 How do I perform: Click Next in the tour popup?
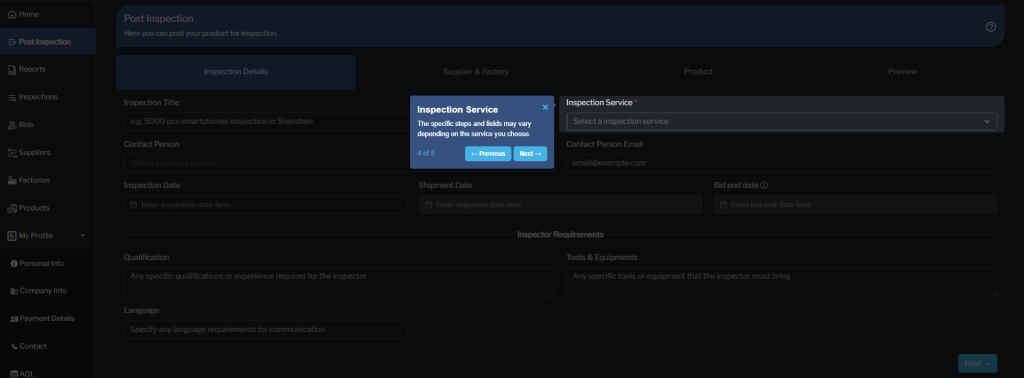530,154
